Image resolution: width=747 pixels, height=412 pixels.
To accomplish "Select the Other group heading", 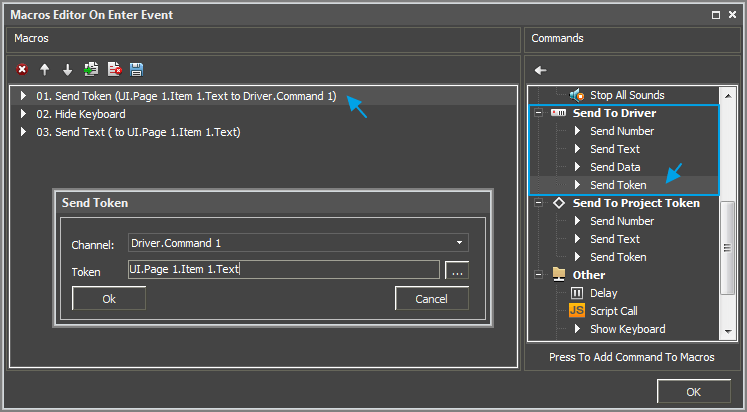I will (589, 275).
